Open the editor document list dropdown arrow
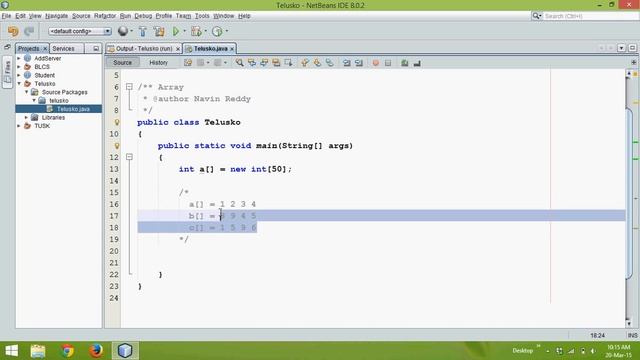 [x=621, y=48]
